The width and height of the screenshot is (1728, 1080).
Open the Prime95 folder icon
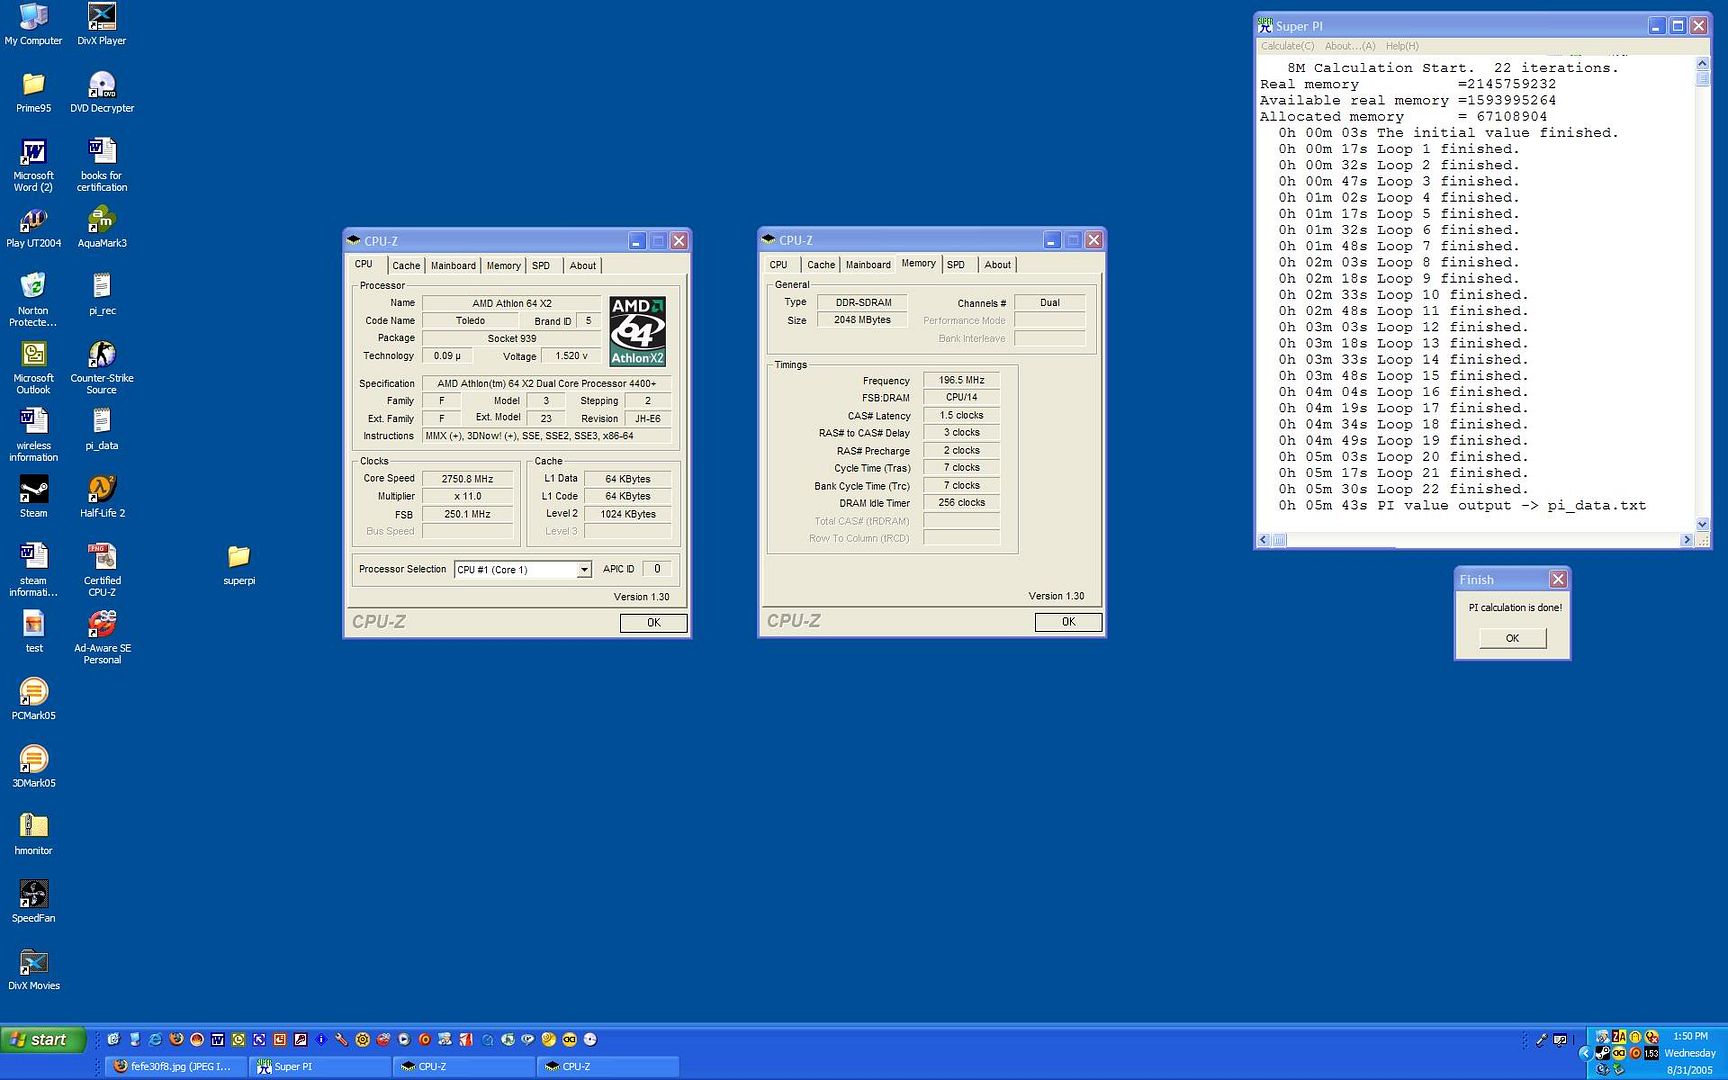[33, 91]
